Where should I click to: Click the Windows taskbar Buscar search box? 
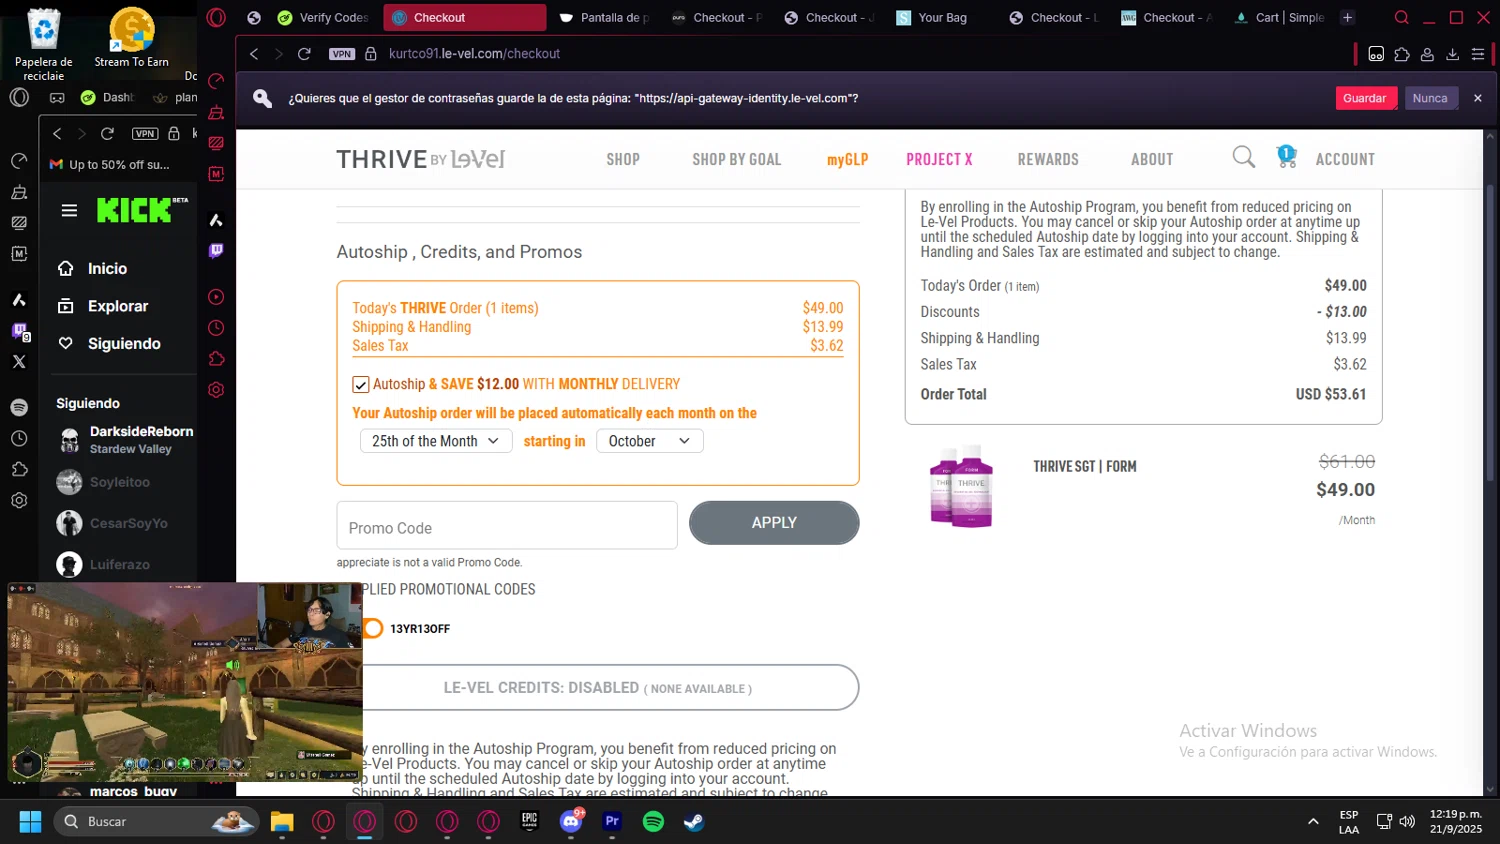pyautogui.click(x=156, y=822)
